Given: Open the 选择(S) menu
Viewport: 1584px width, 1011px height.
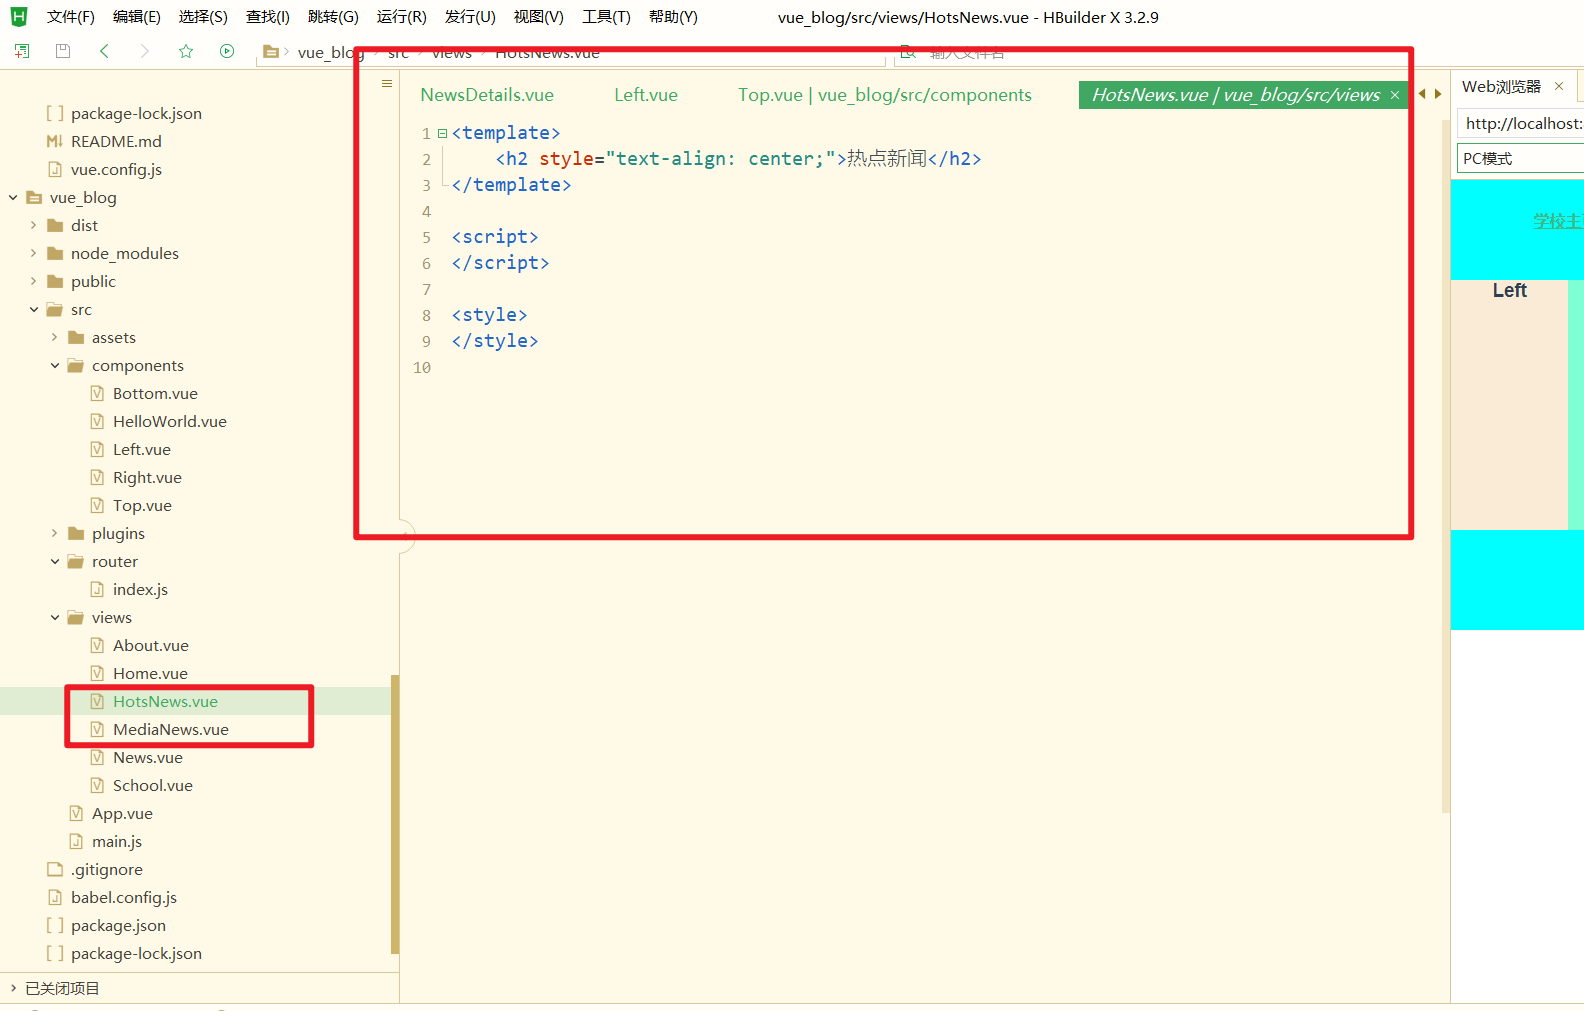Looking at the screenshot, I should pos(203,17).
